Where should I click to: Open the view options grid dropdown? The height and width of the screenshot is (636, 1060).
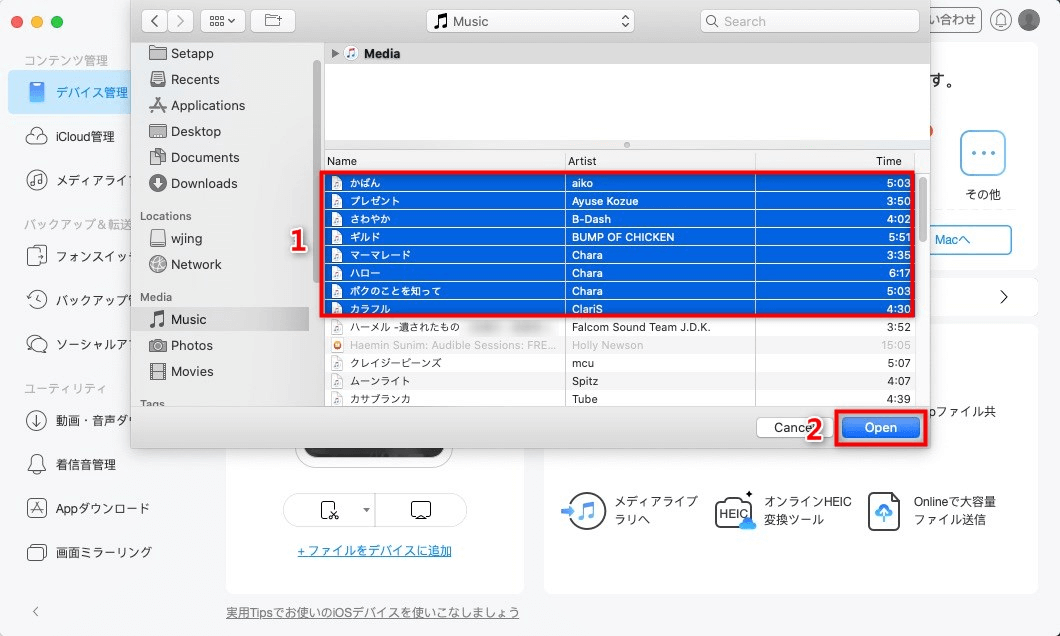pyautogui.click(x=222, y=21)
